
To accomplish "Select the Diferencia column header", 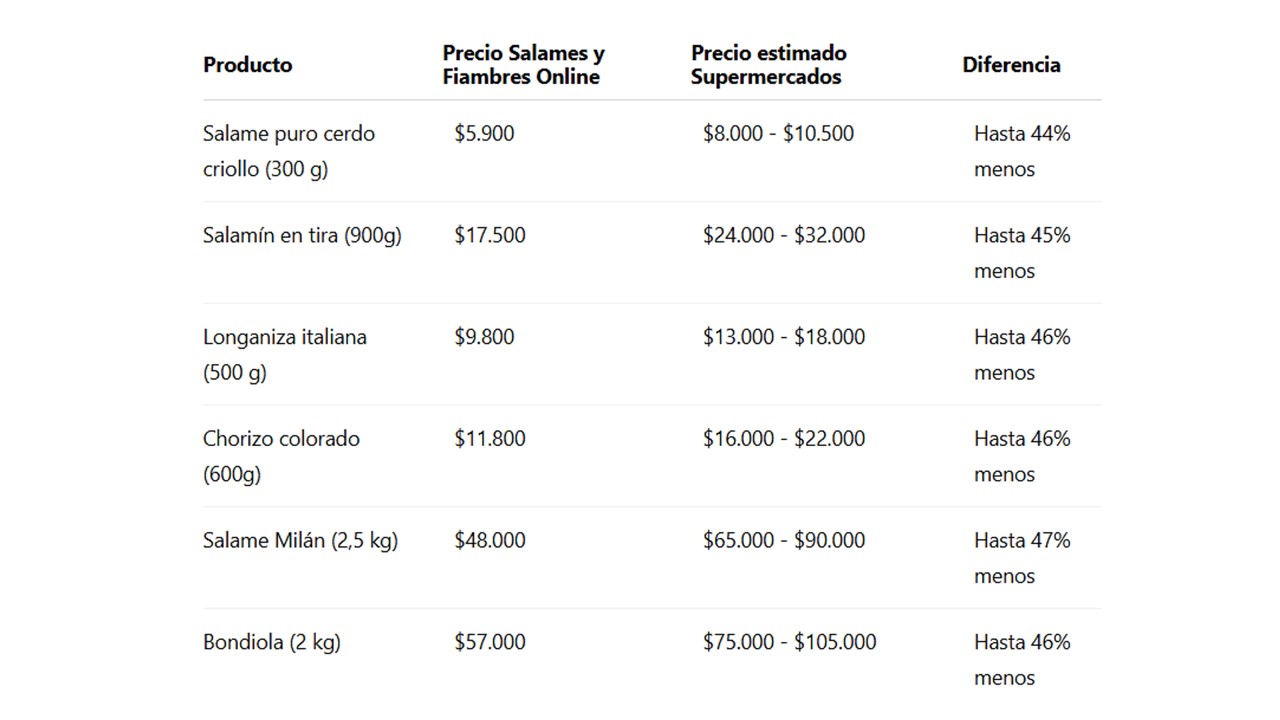I will pos(1011,65).
